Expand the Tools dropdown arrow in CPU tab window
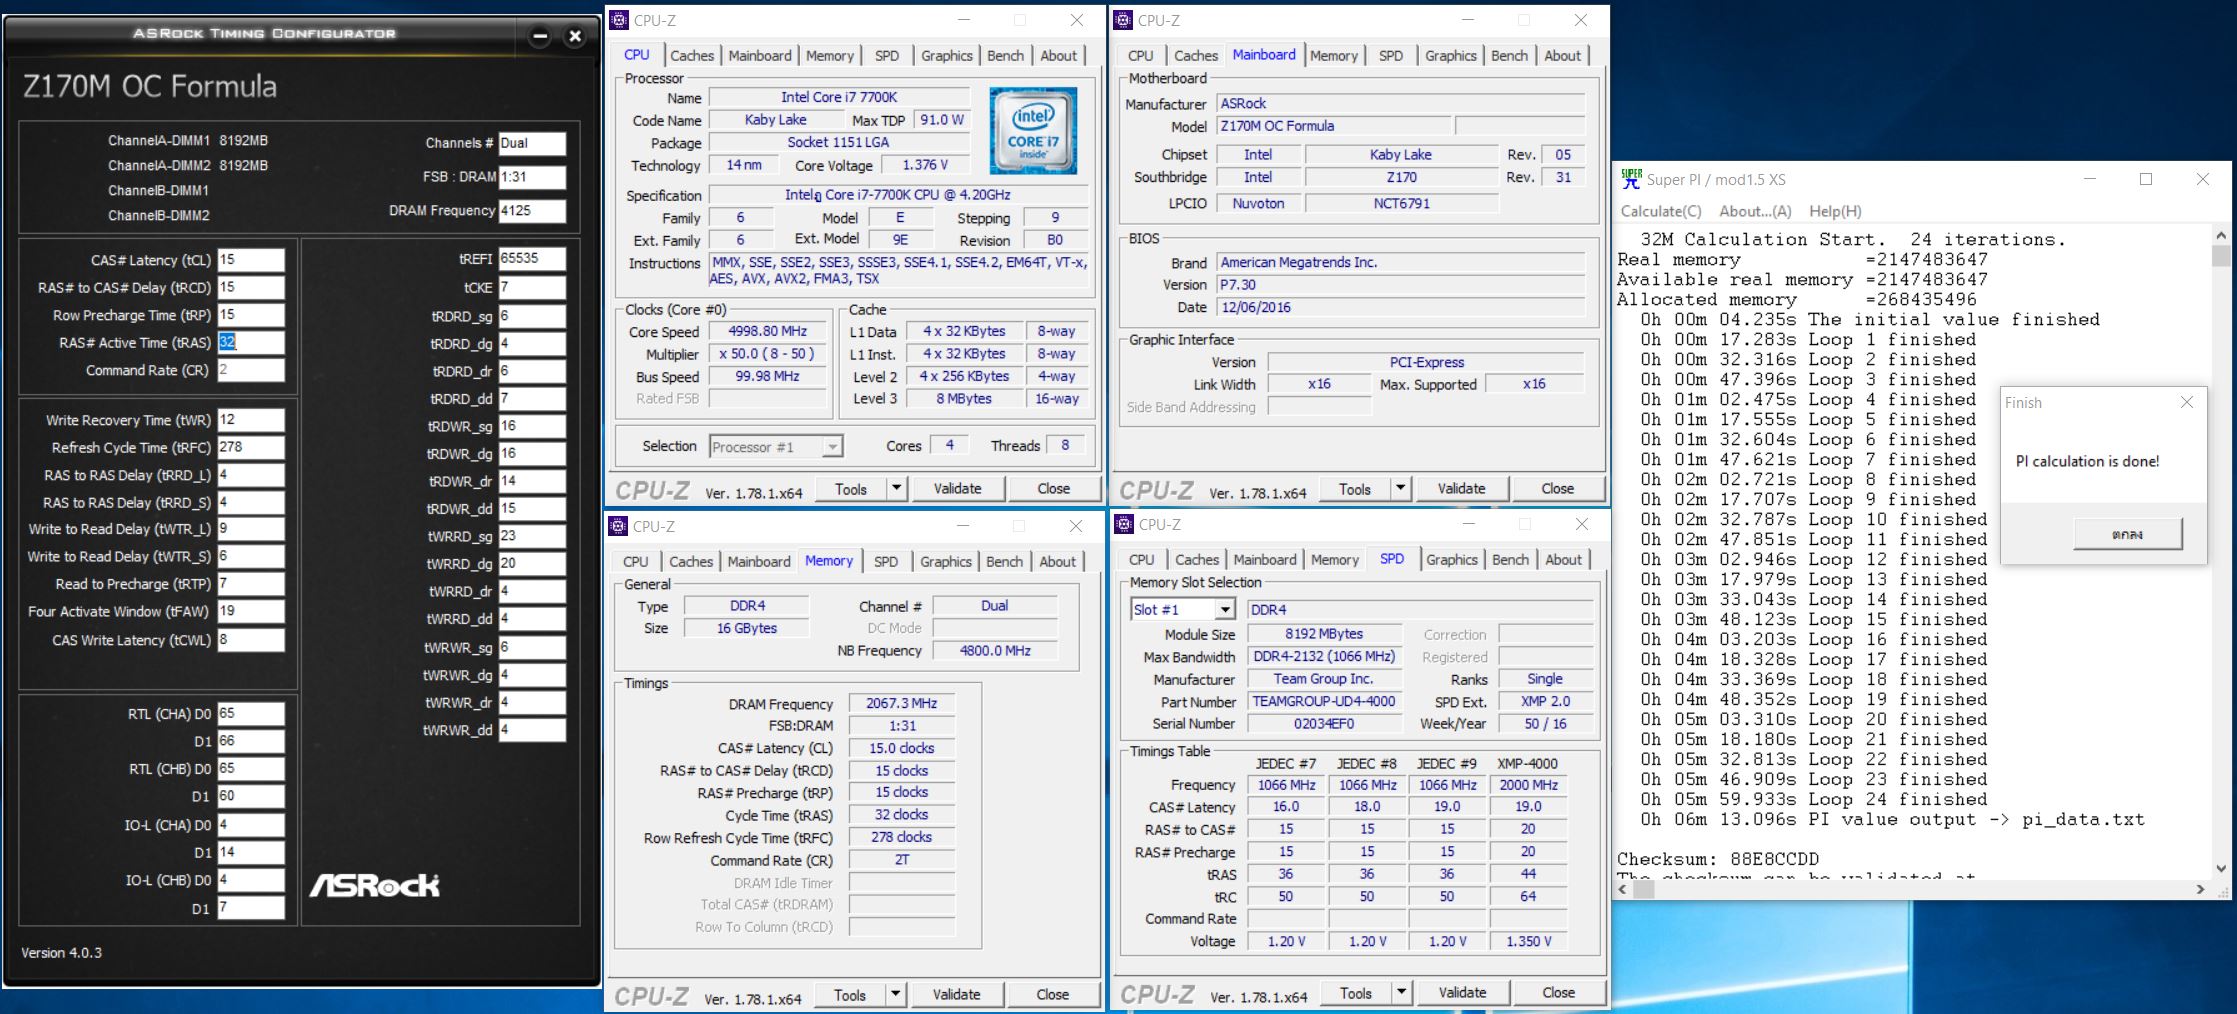2237x1014 pixels. [x=897, y=488]
